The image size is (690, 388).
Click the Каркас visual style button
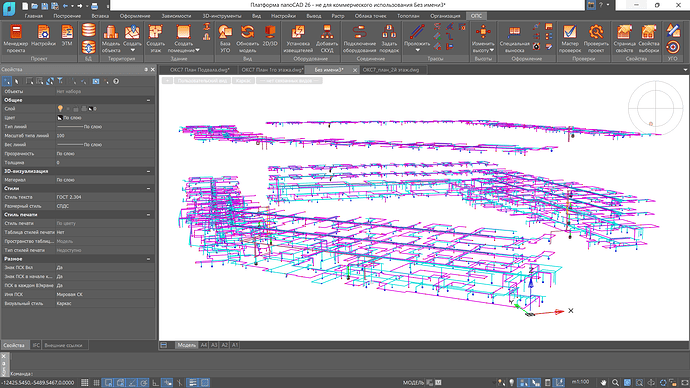(x=243, y=81)
